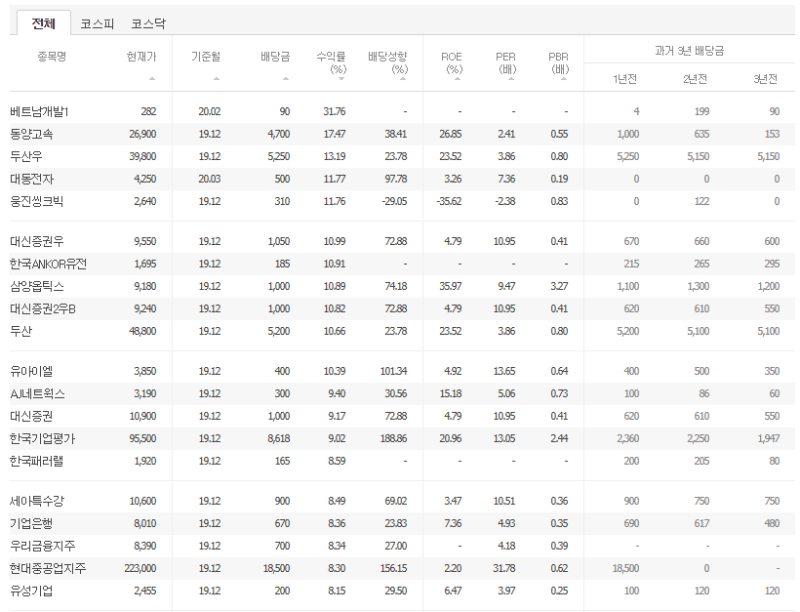Sort by 배당금 arrow

click(x=286, y=79)
